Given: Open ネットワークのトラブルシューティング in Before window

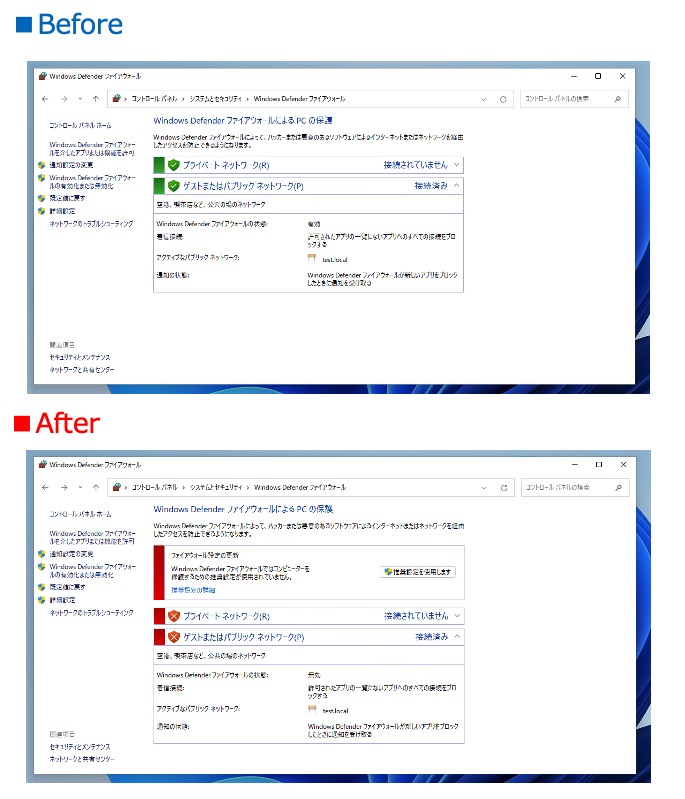Looking at the screenshot, I should [x=91, y=224].
